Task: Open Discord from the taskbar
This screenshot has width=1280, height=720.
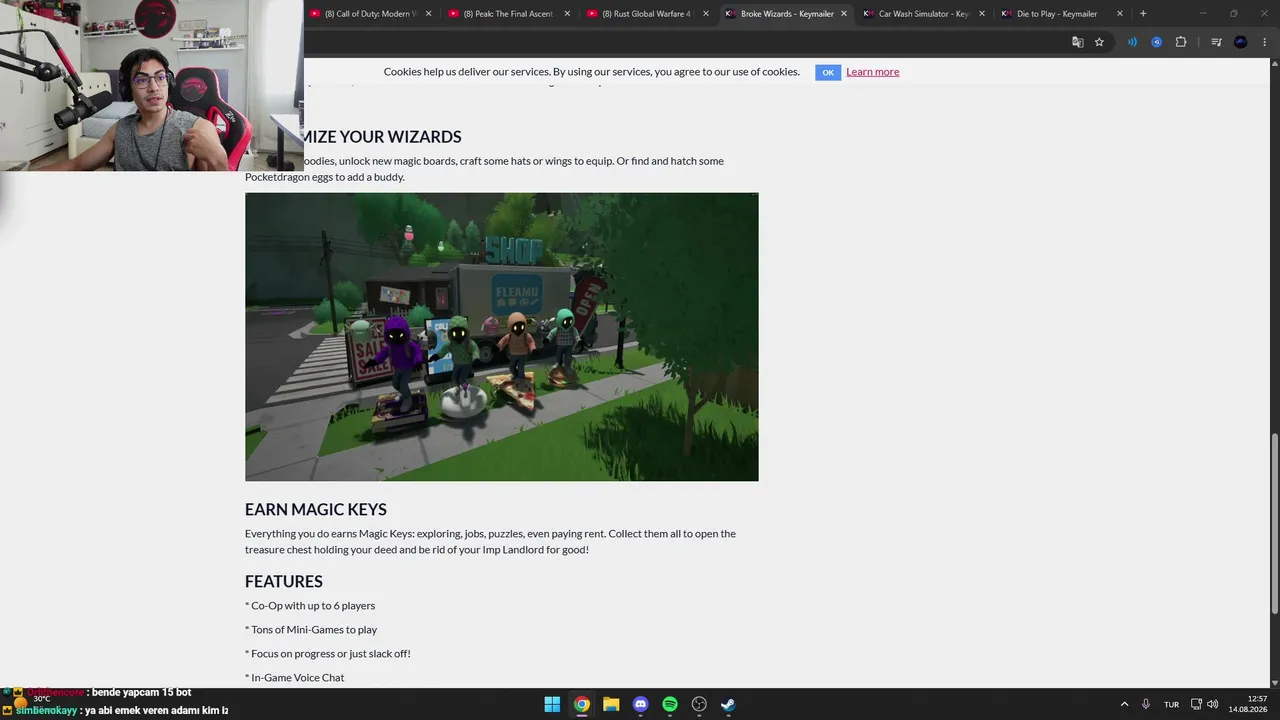Action: 640,704
